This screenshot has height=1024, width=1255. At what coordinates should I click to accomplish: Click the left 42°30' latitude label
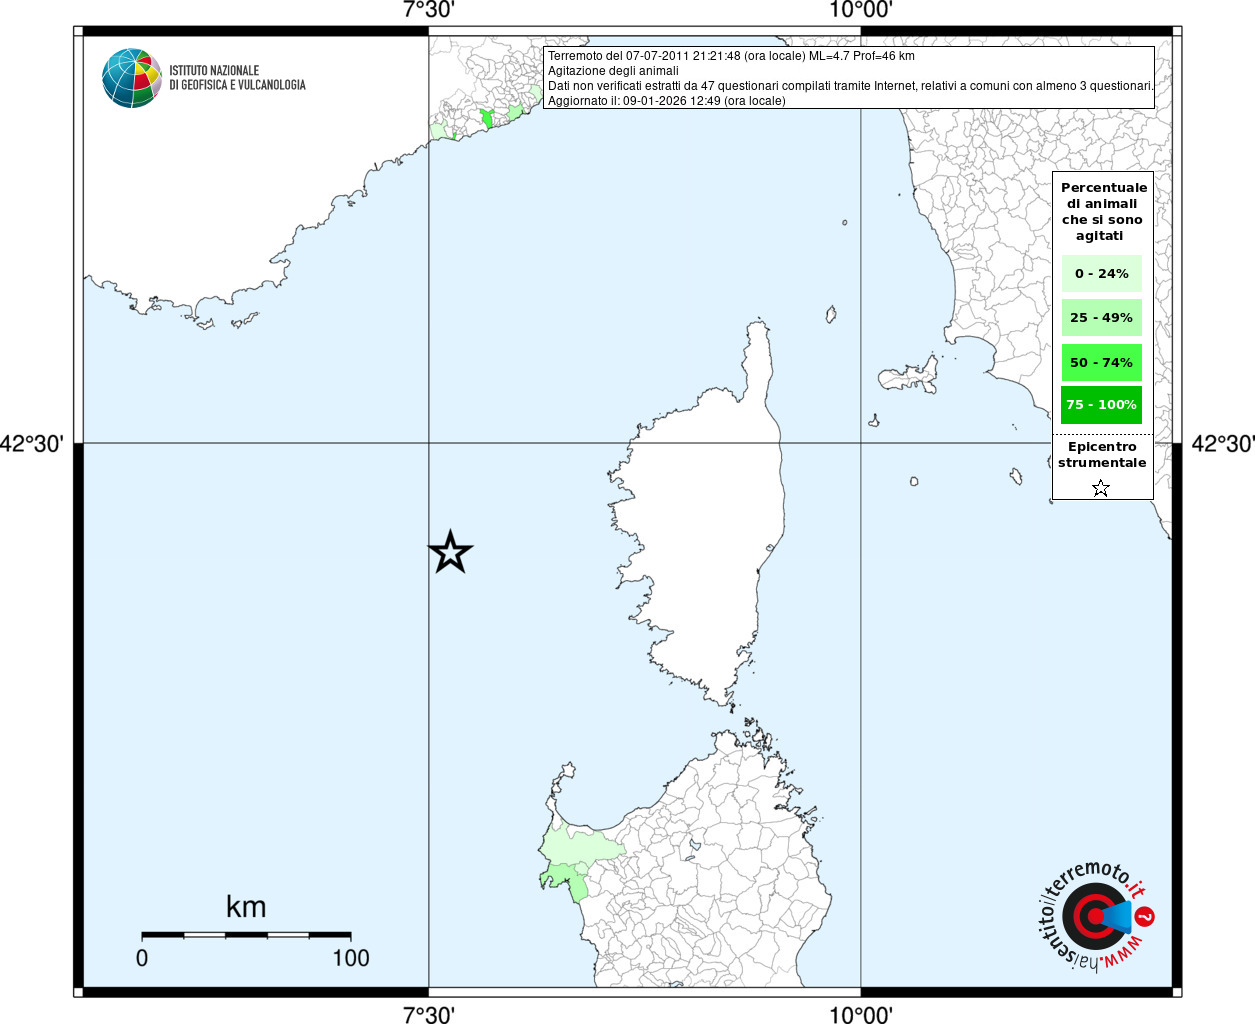[x=32, y=443]
